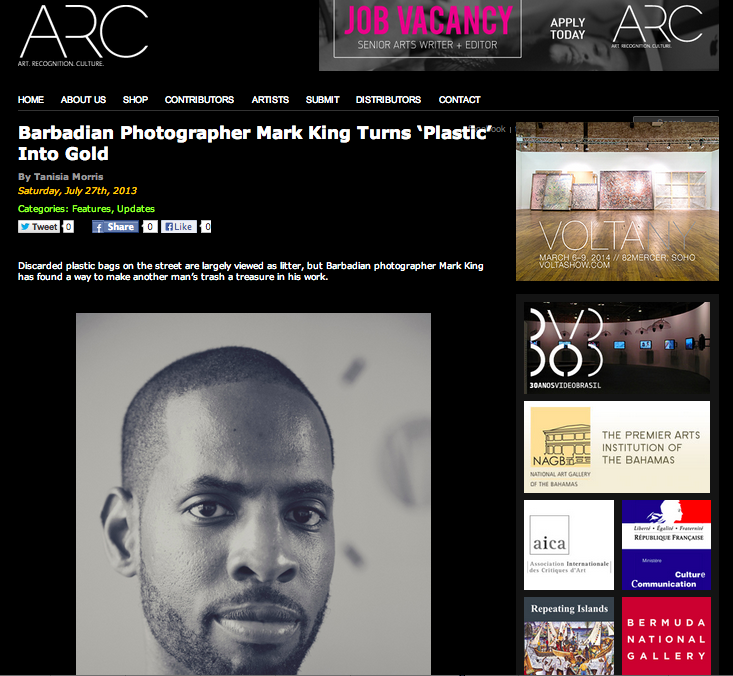
Task: Select the Updates category link
Action: [136, 209]
